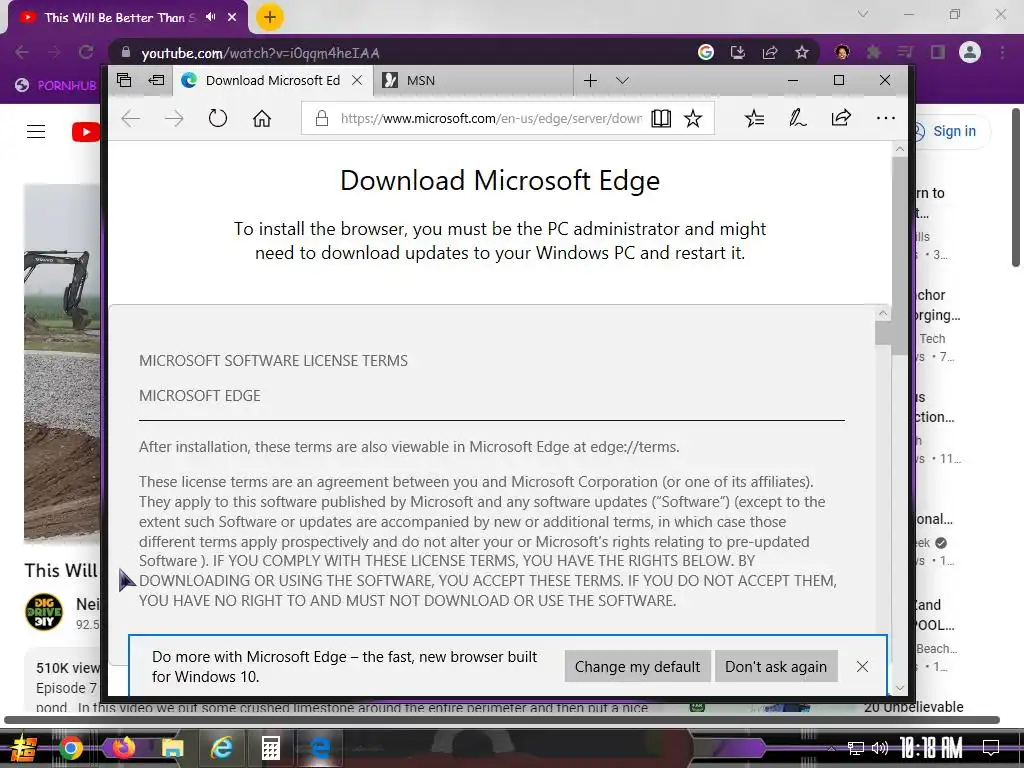
Task: Open Edge tabs you've set aside icon
Action: point(124,80)
